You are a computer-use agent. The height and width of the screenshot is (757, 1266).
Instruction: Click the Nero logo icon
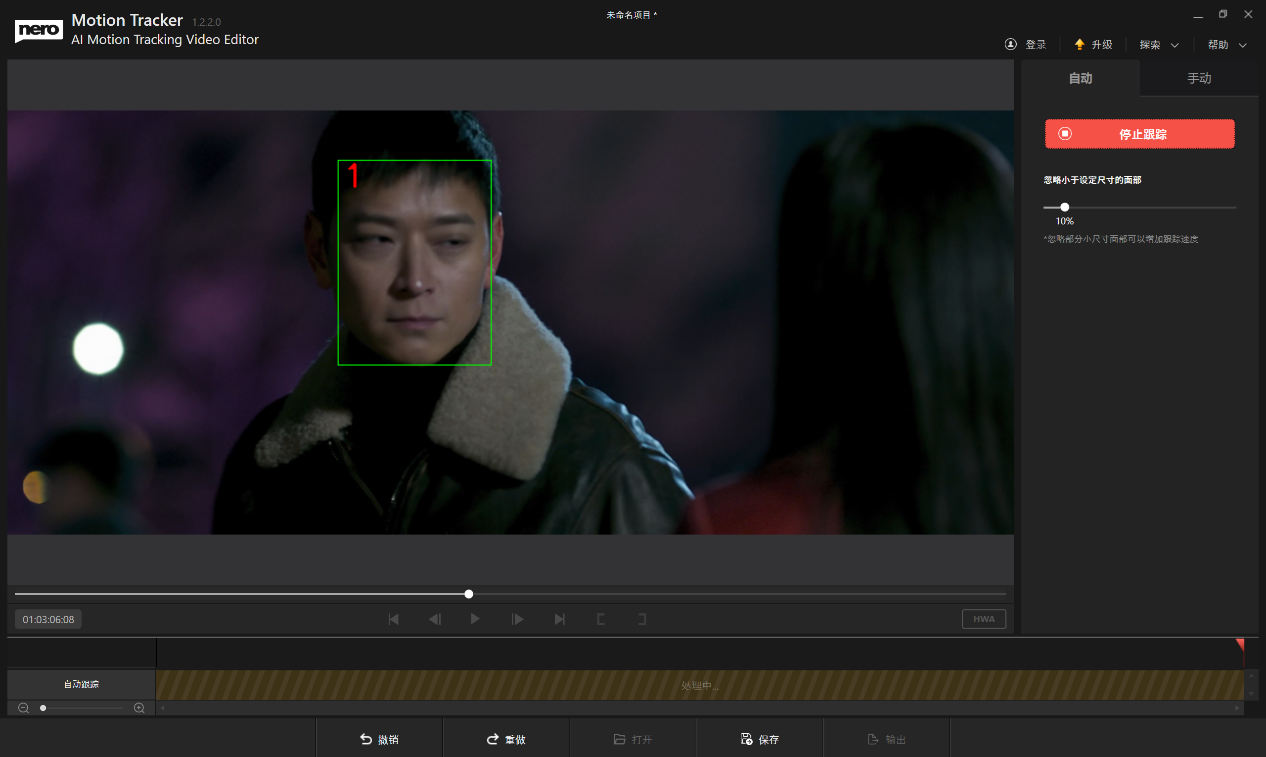click(39, 30)
